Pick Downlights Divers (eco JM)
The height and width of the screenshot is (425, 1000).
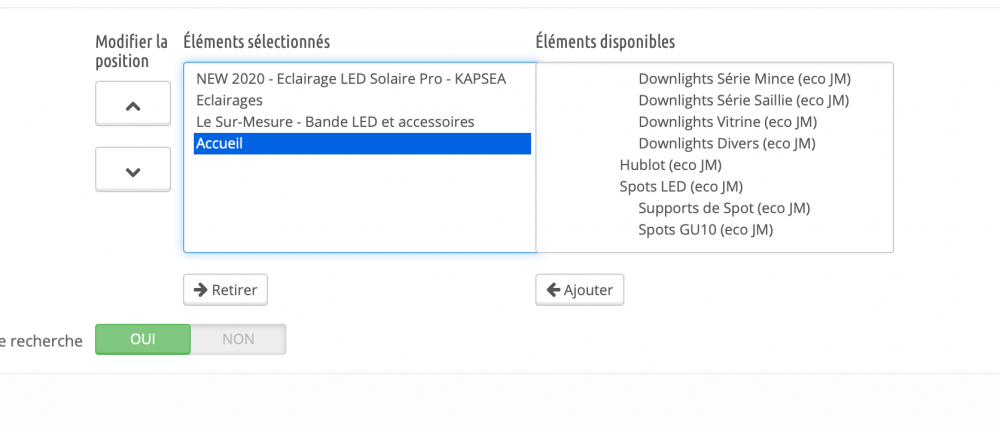727,144
